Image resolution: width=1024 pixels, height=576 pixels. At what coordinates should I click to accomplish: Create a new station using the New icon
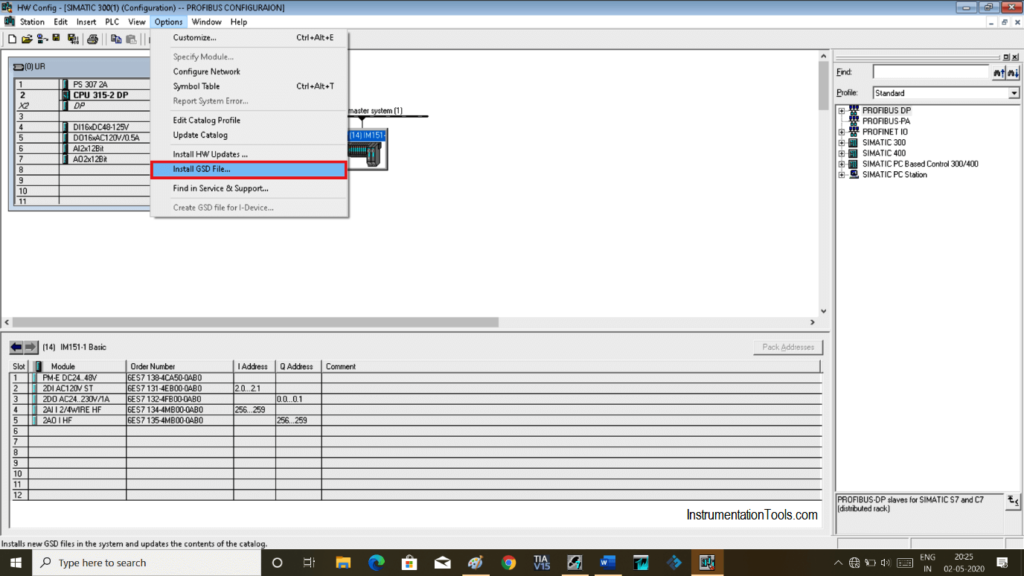(12, 39)
